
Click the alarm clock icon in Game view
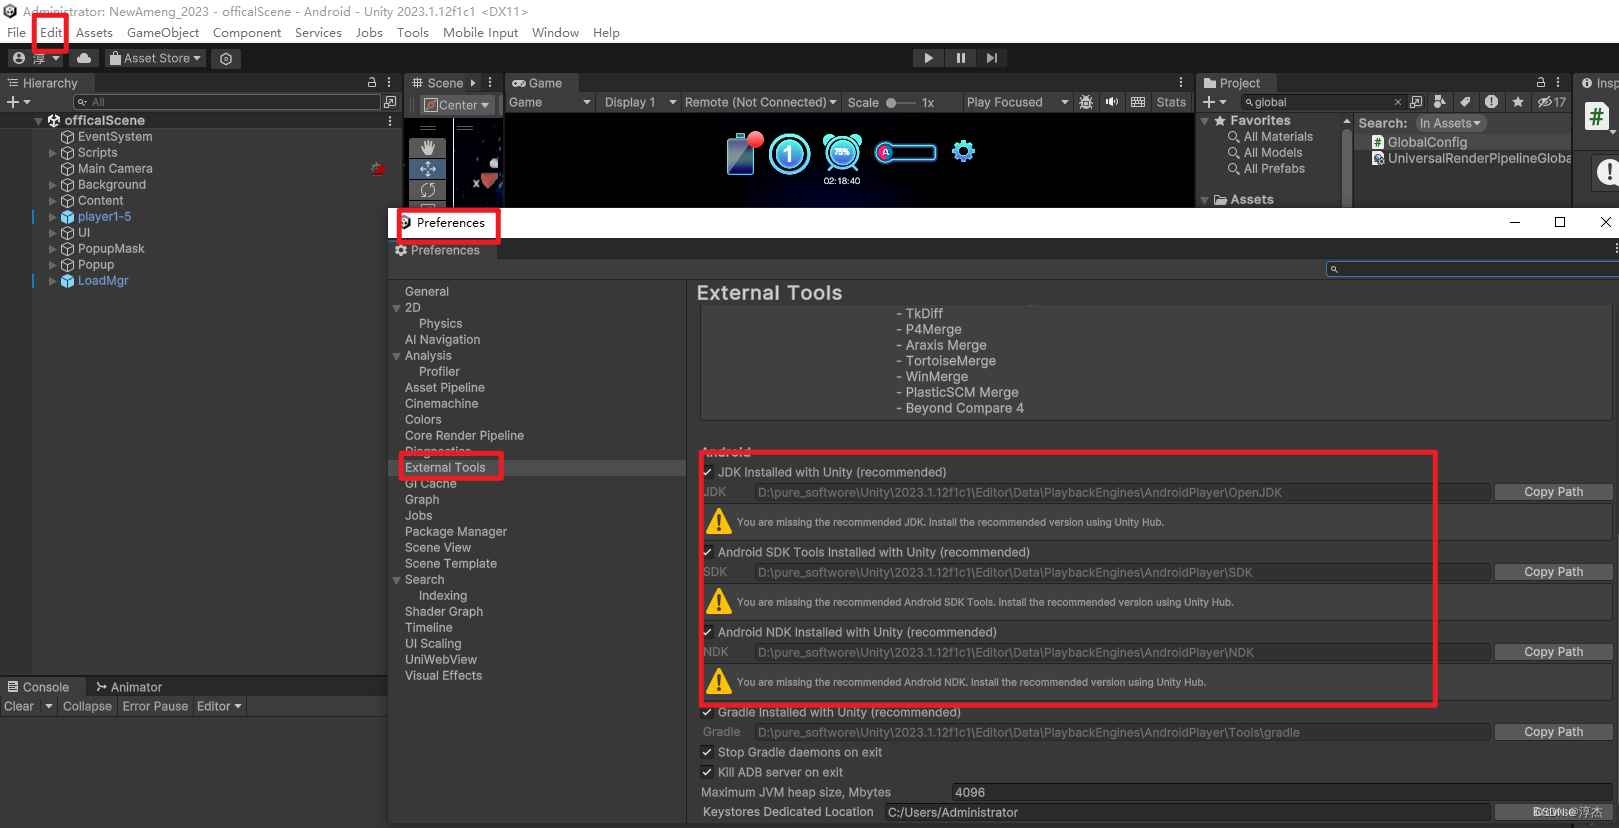[x=842, y=153]
